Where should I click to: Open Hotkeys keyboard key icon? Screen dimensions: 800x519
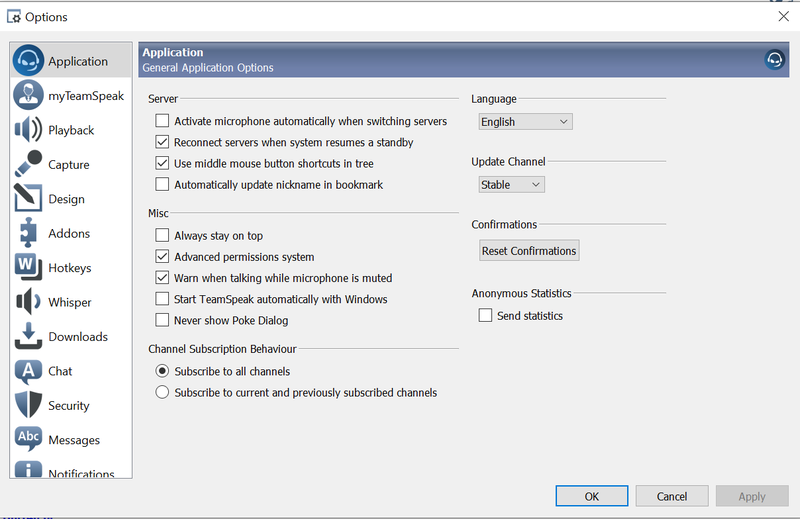(29, 267)
